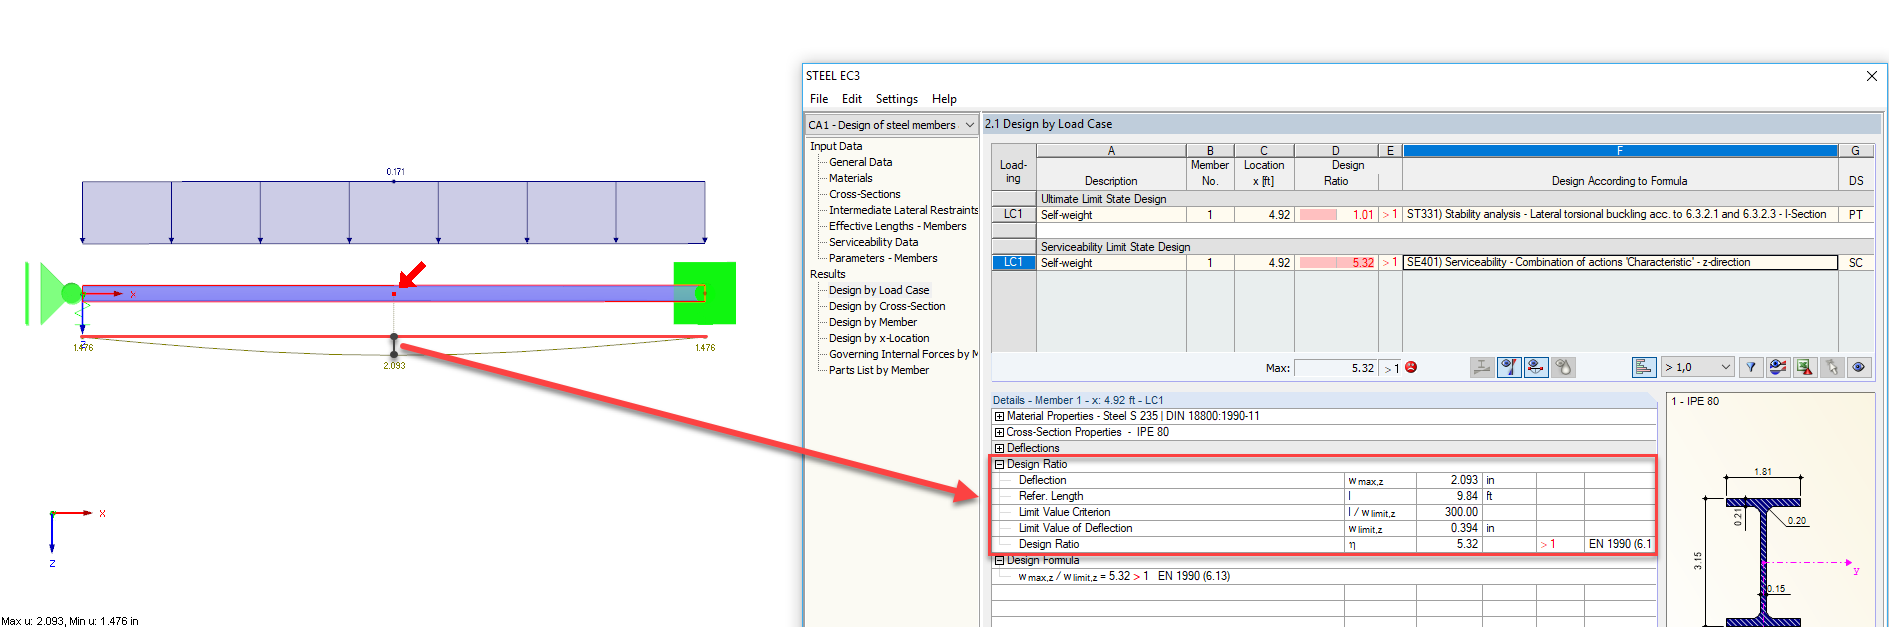
Task: Click the Deflection value 2.093 in details
Action: (1449, 480)
